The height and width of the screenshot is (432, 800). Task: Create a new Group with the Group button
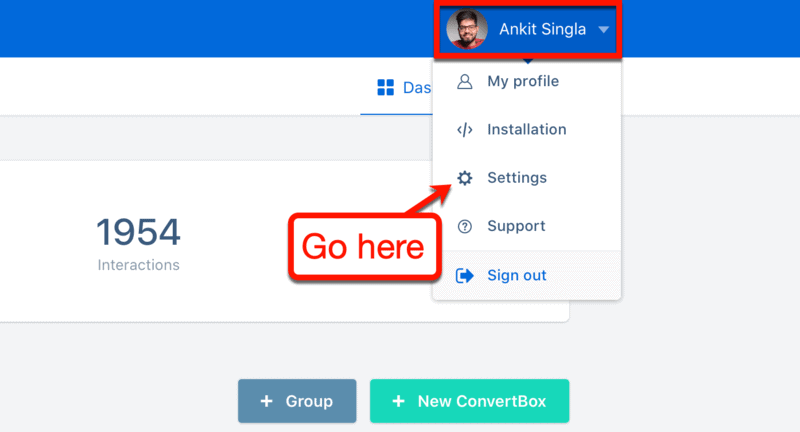pyautogui.click(x=297, y=401)
